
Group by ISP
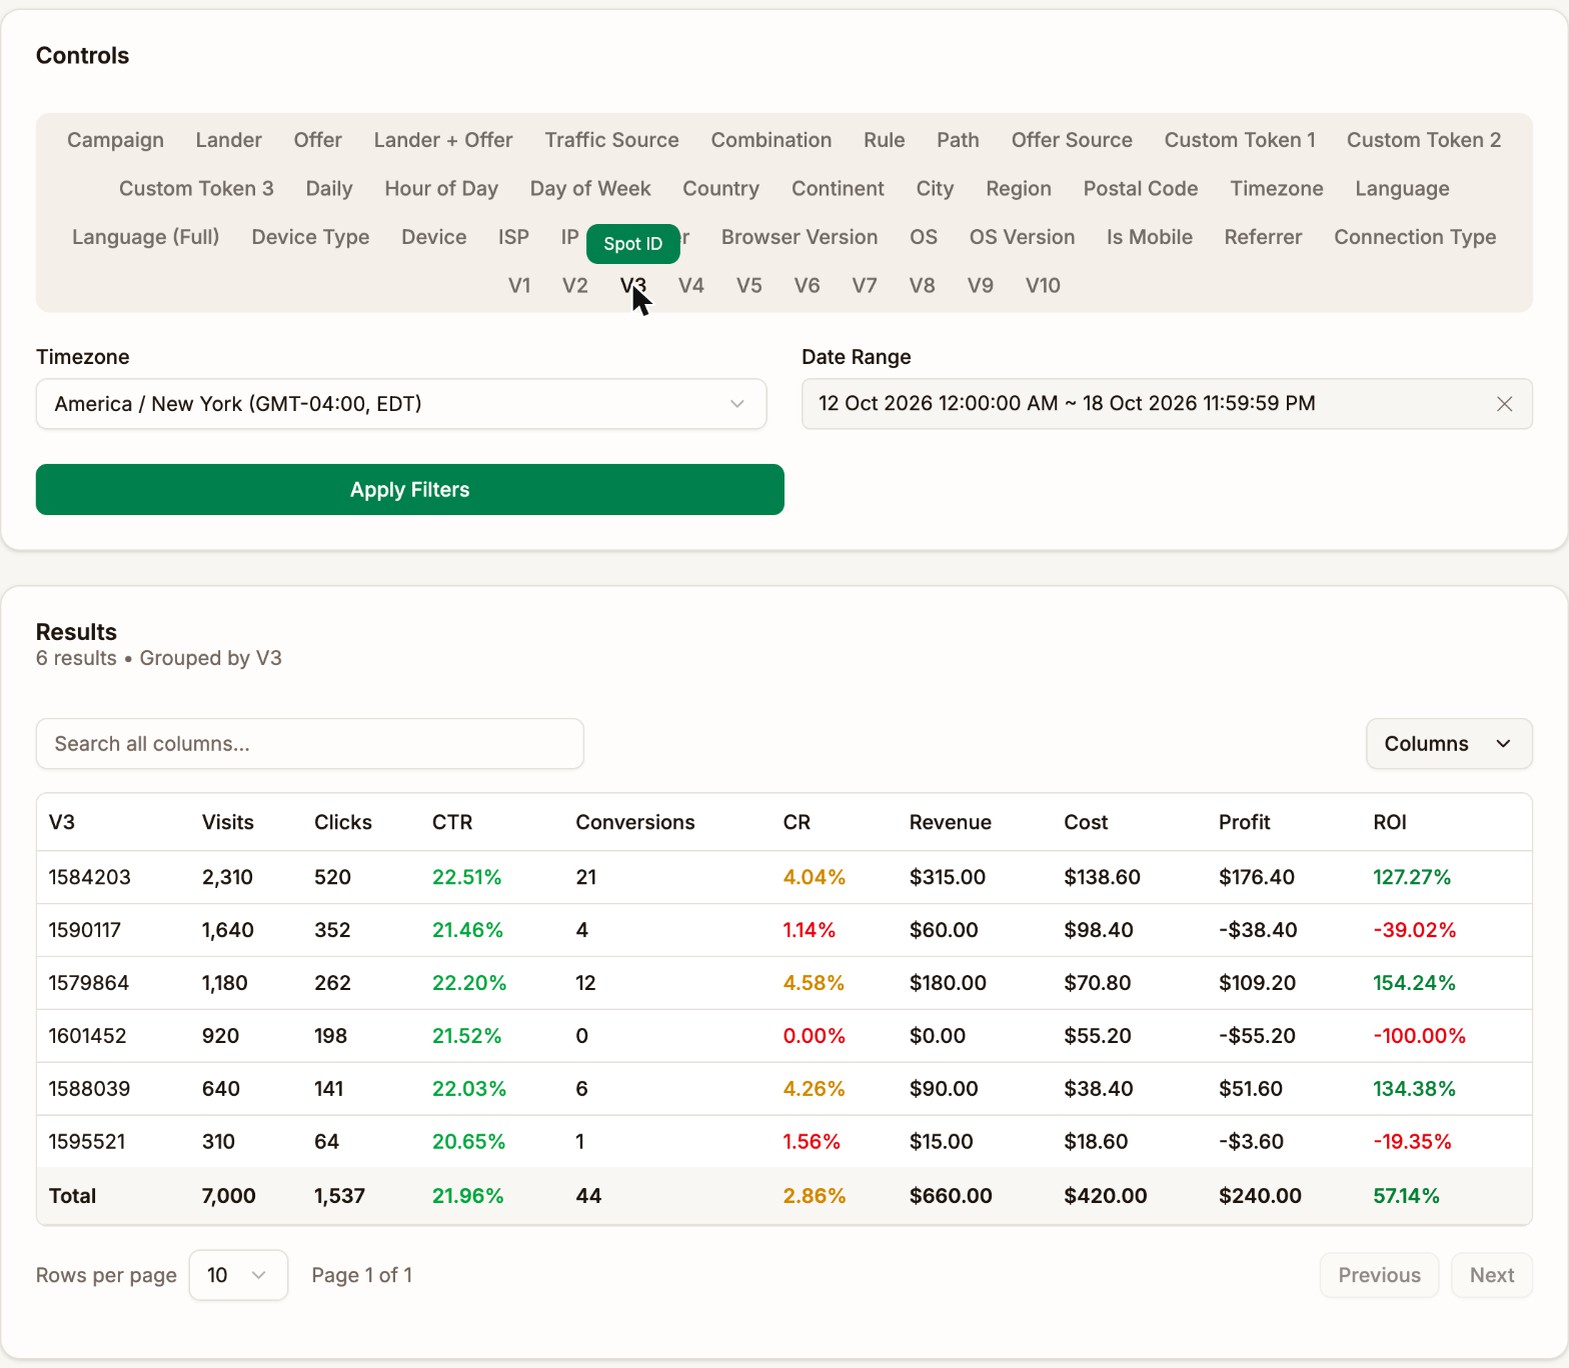pyautogui.click(x=514, y=237)
